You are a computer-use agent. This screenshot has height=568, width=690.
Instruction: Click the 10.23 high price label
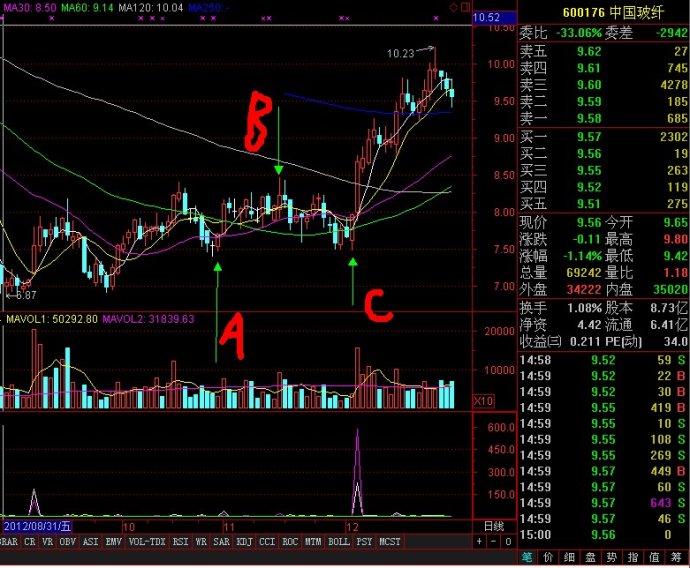point(400,54)
